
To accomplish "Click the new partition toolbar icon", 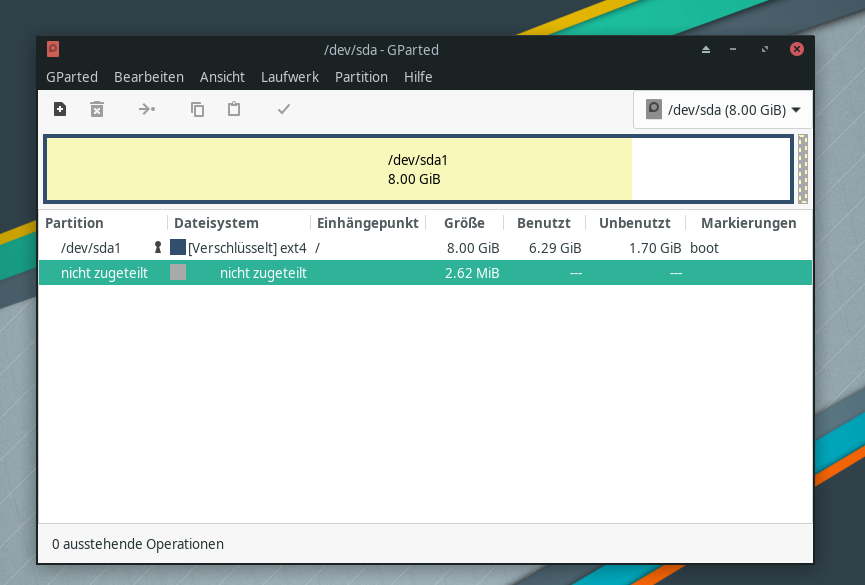I will tap(60, 109).
